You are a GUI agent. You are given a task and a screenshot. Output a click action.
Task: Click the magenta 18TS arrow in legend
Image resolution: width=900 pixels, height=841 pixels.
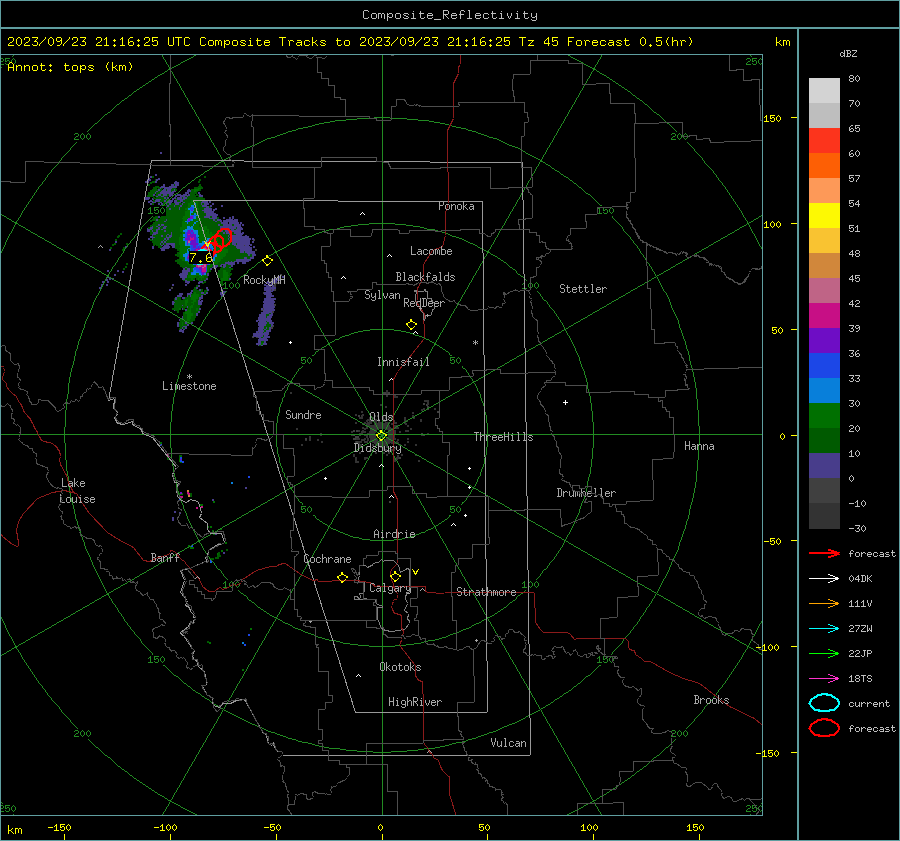[824, 679]
